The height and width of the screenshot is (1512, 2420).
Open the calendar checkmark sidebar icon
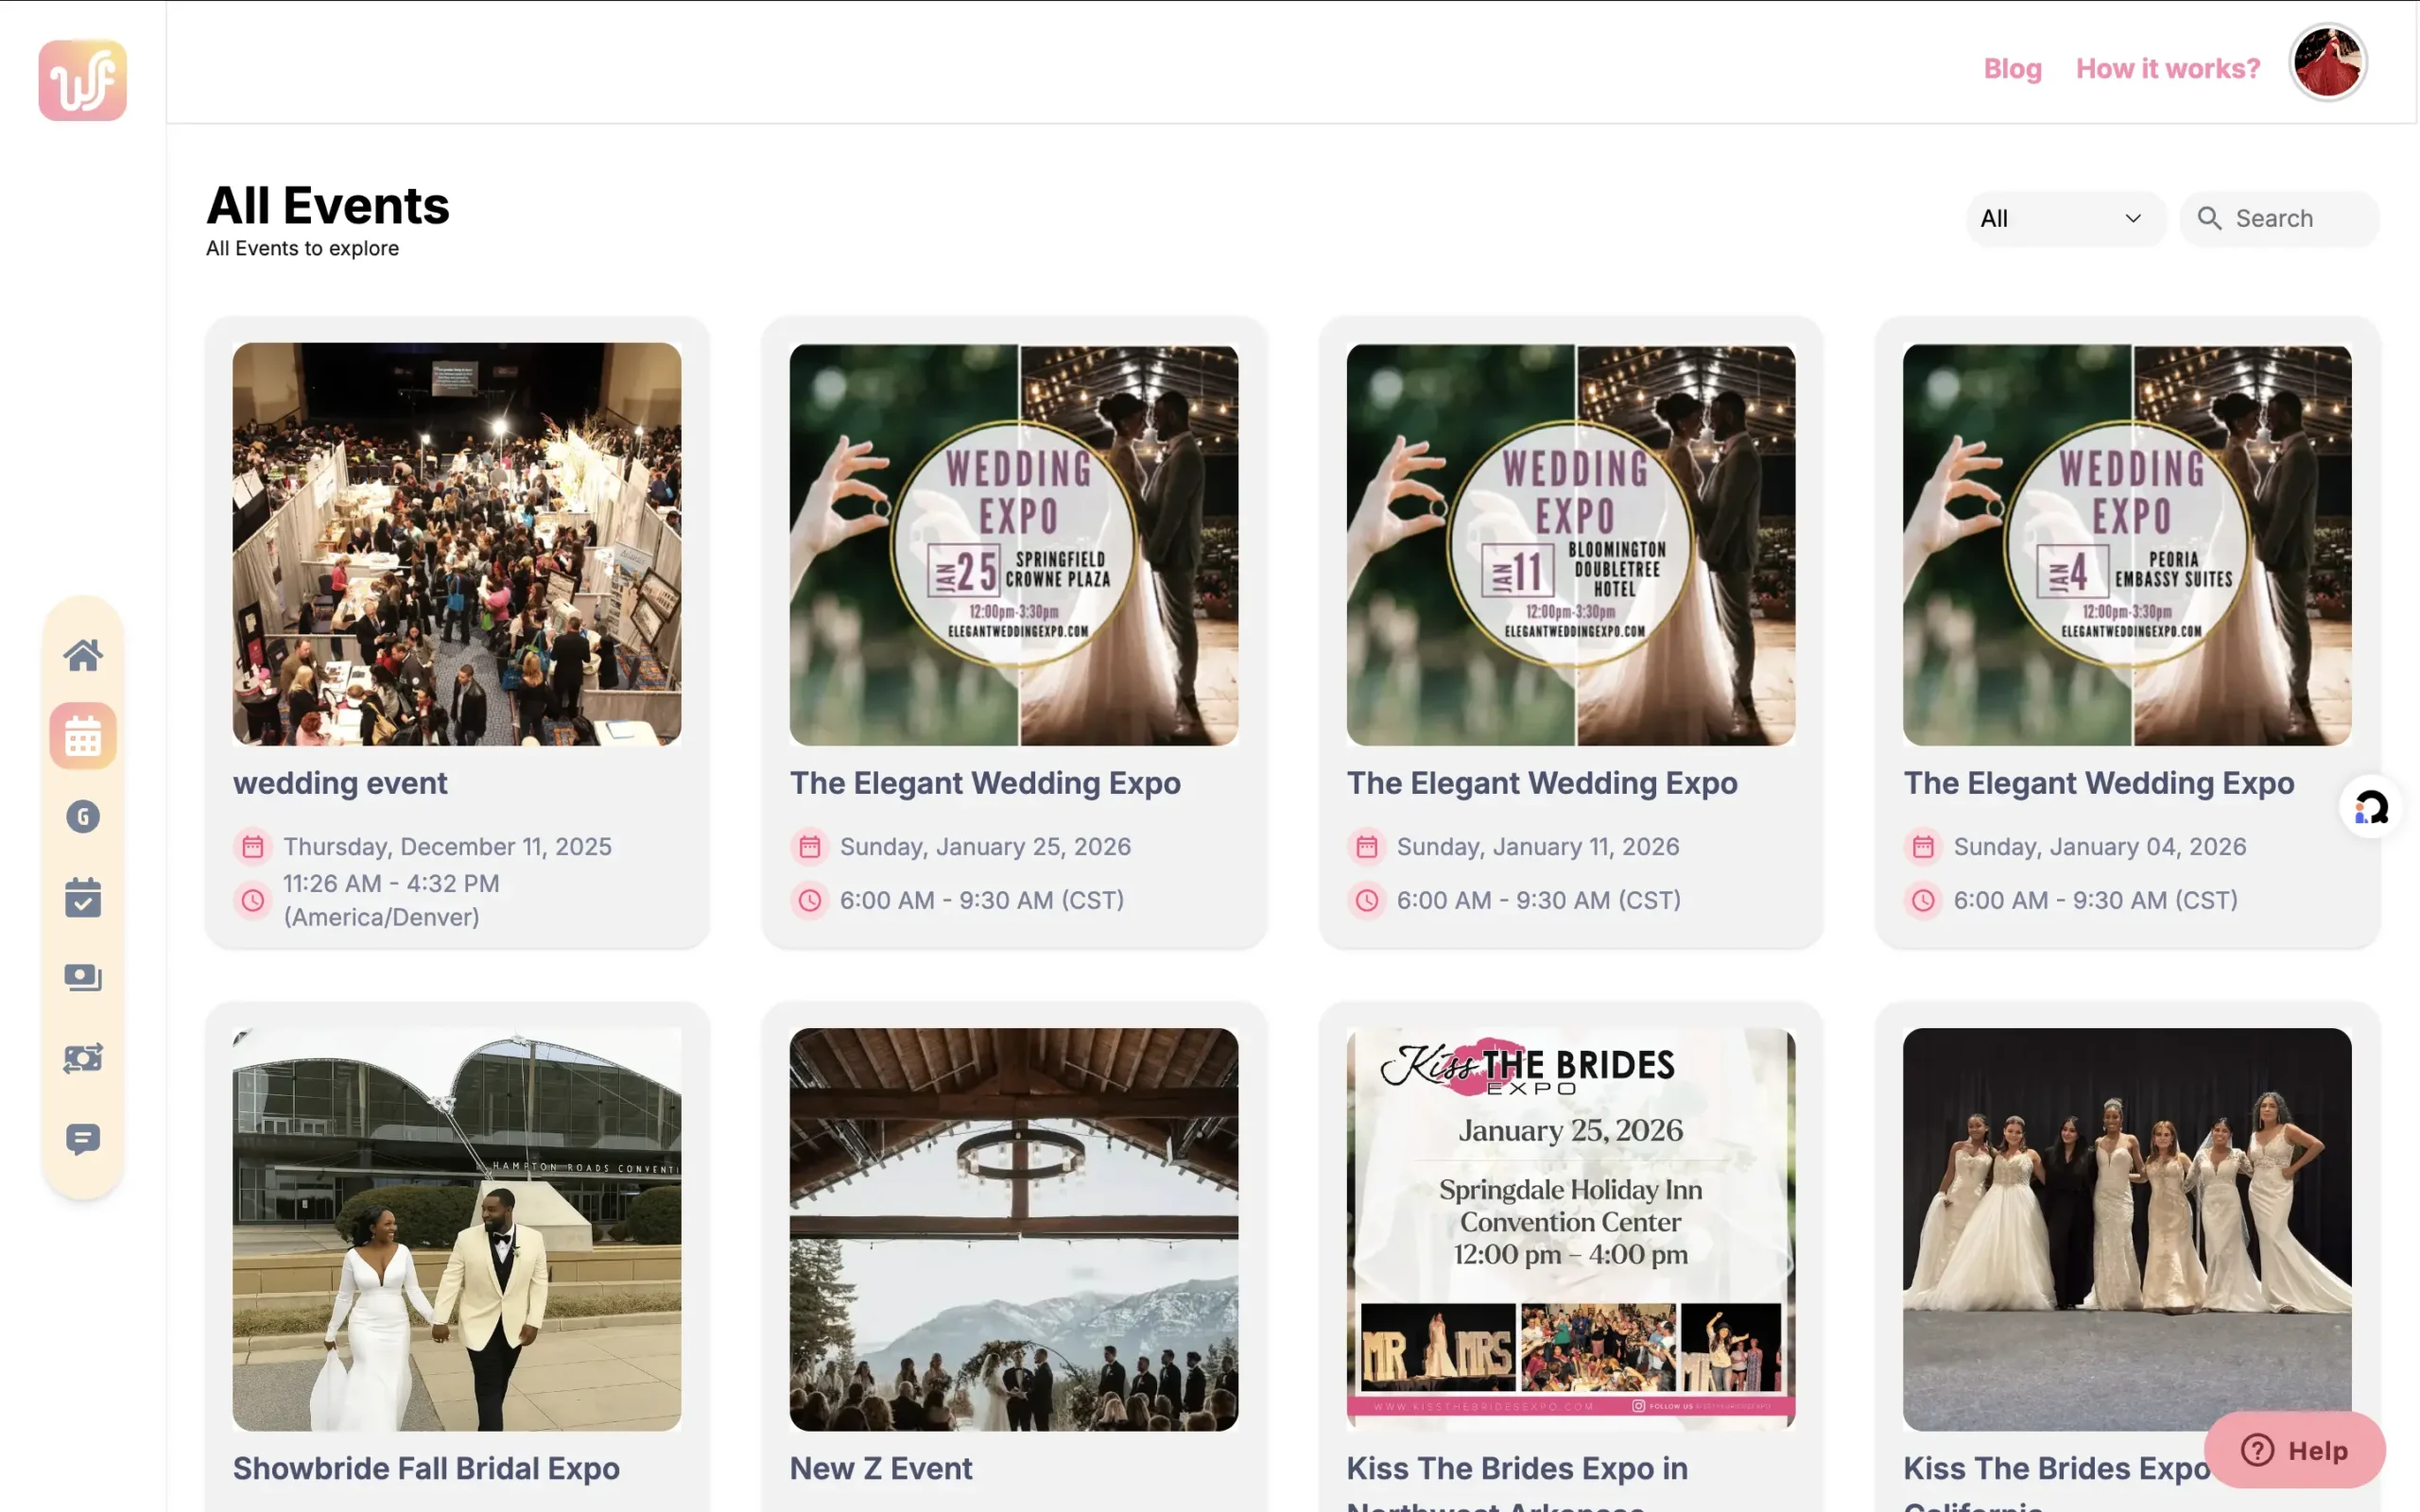83,897
